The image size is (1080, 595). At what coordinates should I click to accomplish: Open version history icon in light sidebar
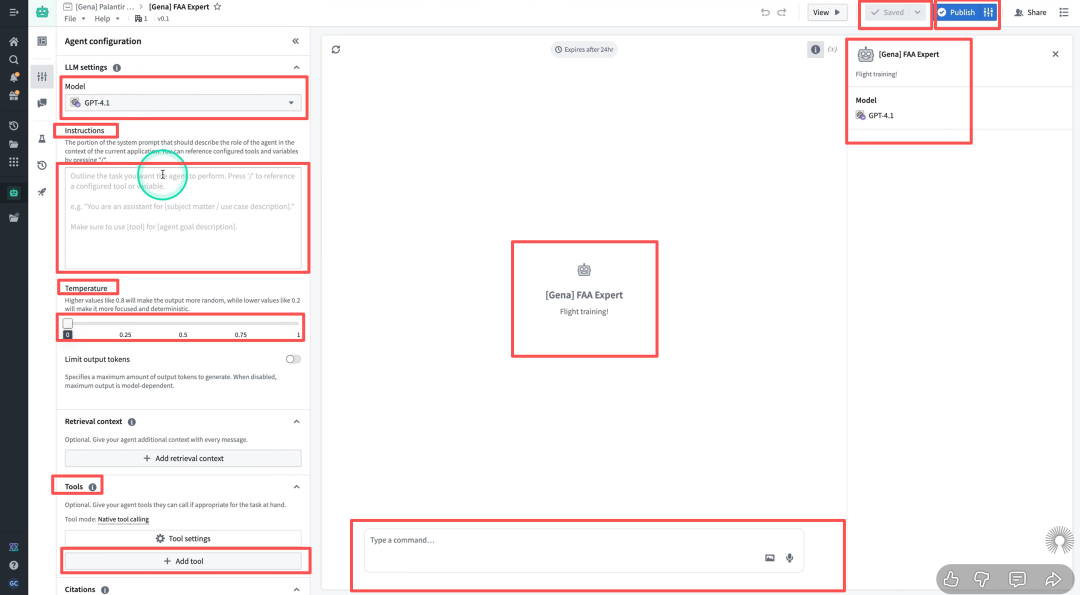(x=42, y=165)
